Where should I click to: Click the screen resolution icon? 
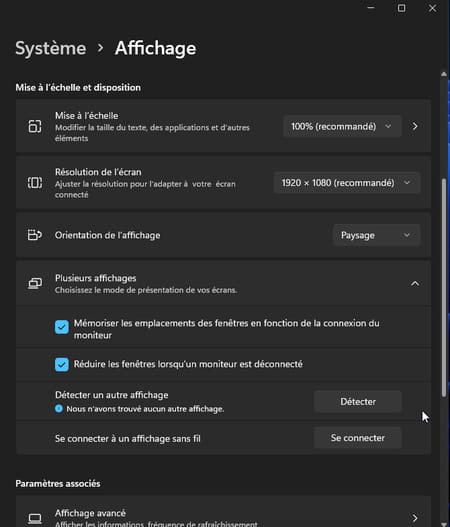tap(35, 183)
